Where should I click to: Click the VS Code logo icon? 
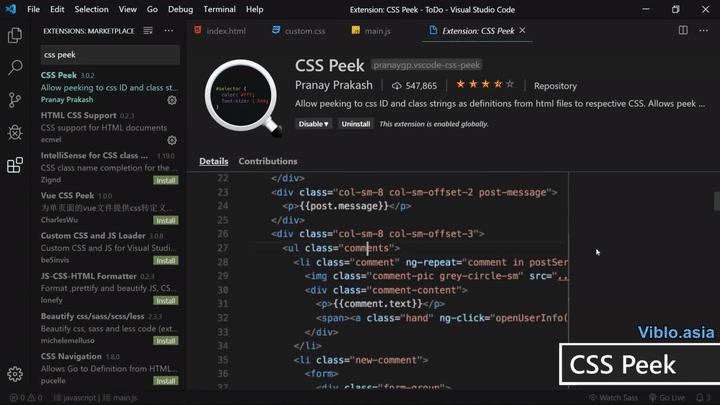[11, 9]
